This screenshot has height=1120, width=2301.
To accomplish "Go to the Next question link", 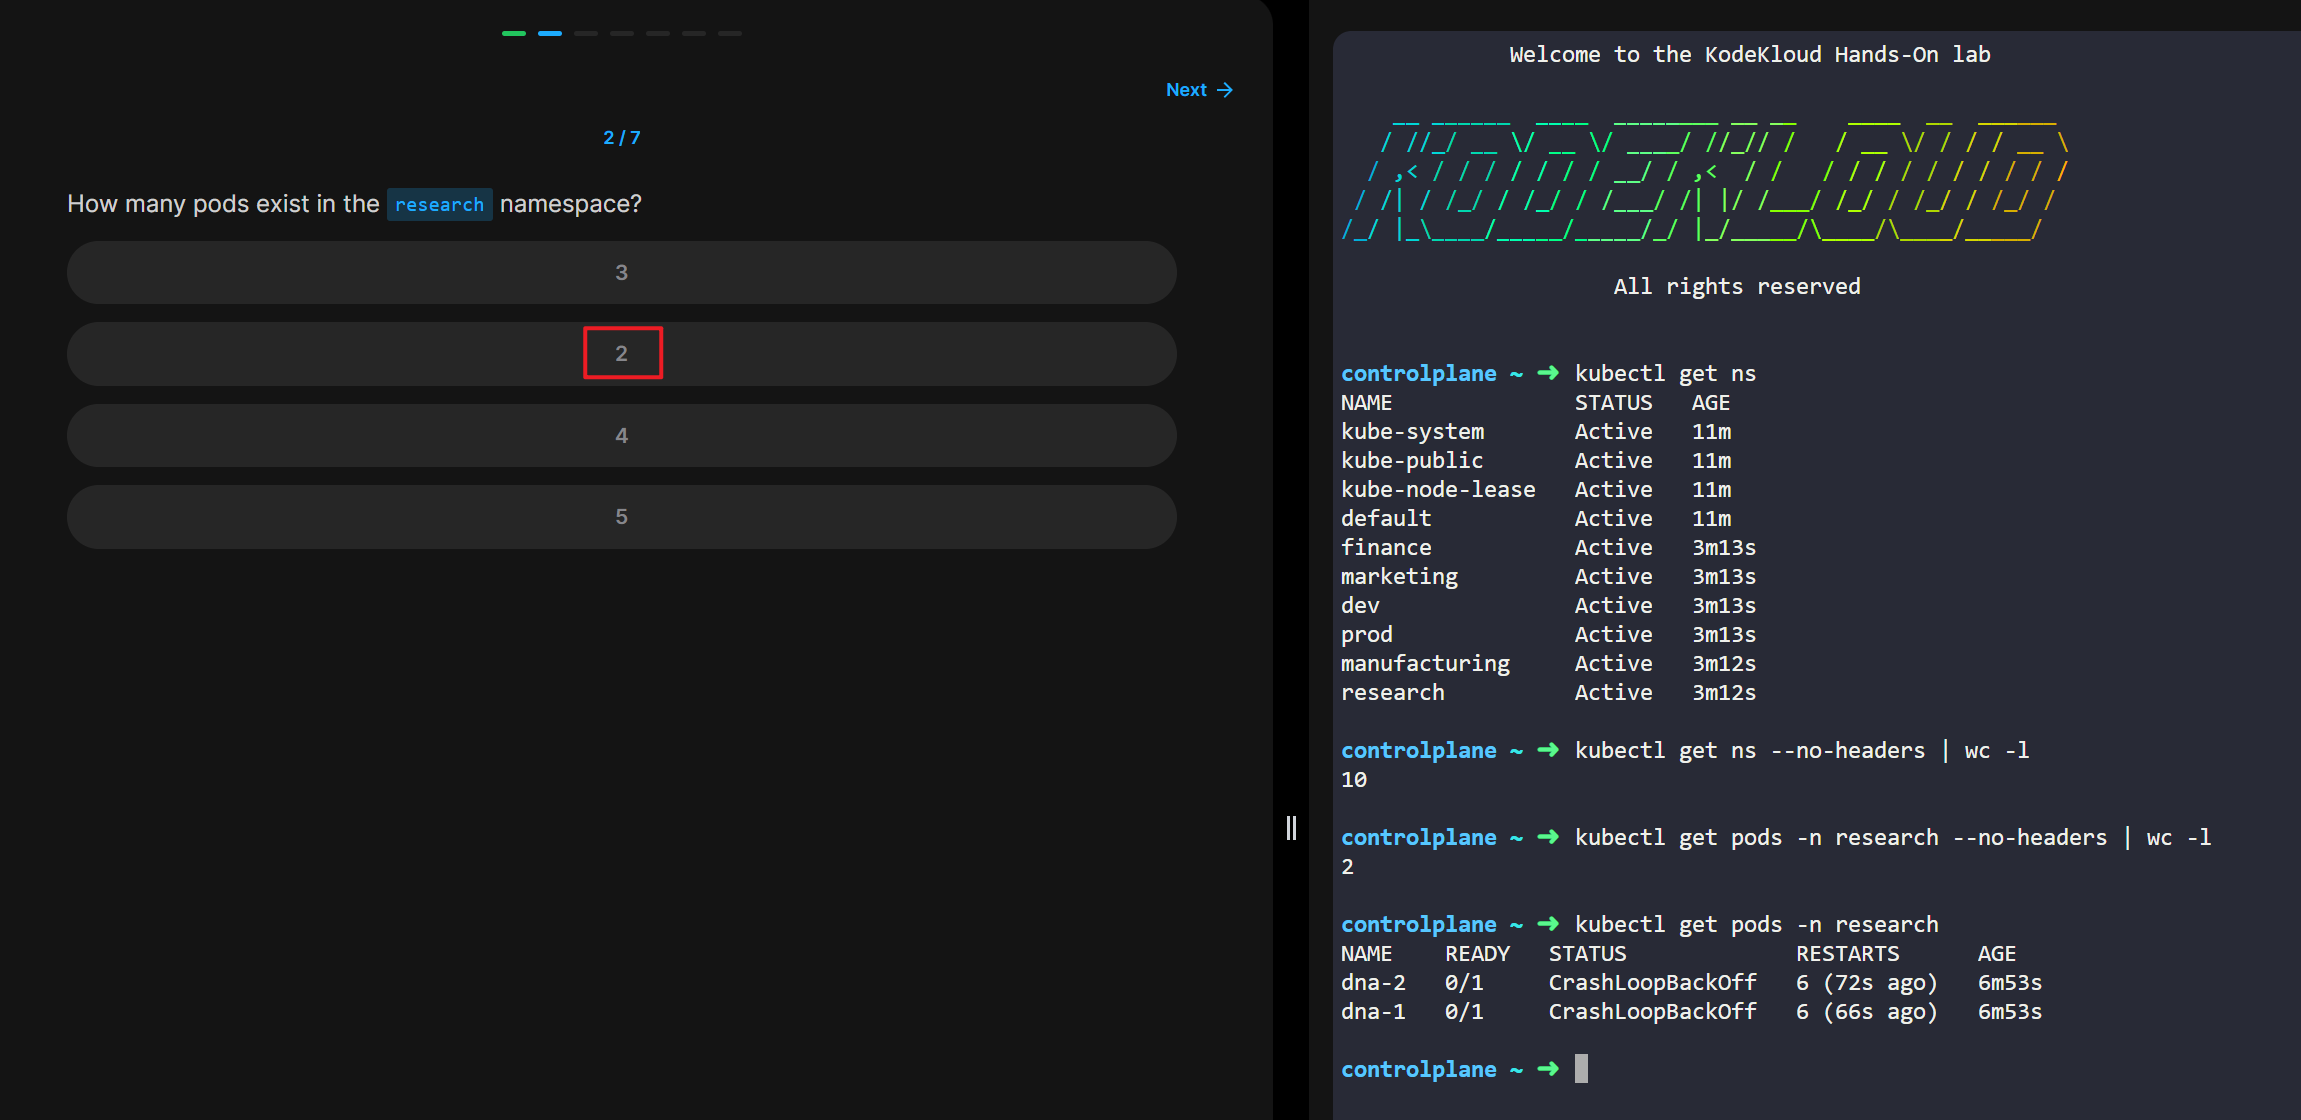I will click(x=1187, y=90).
